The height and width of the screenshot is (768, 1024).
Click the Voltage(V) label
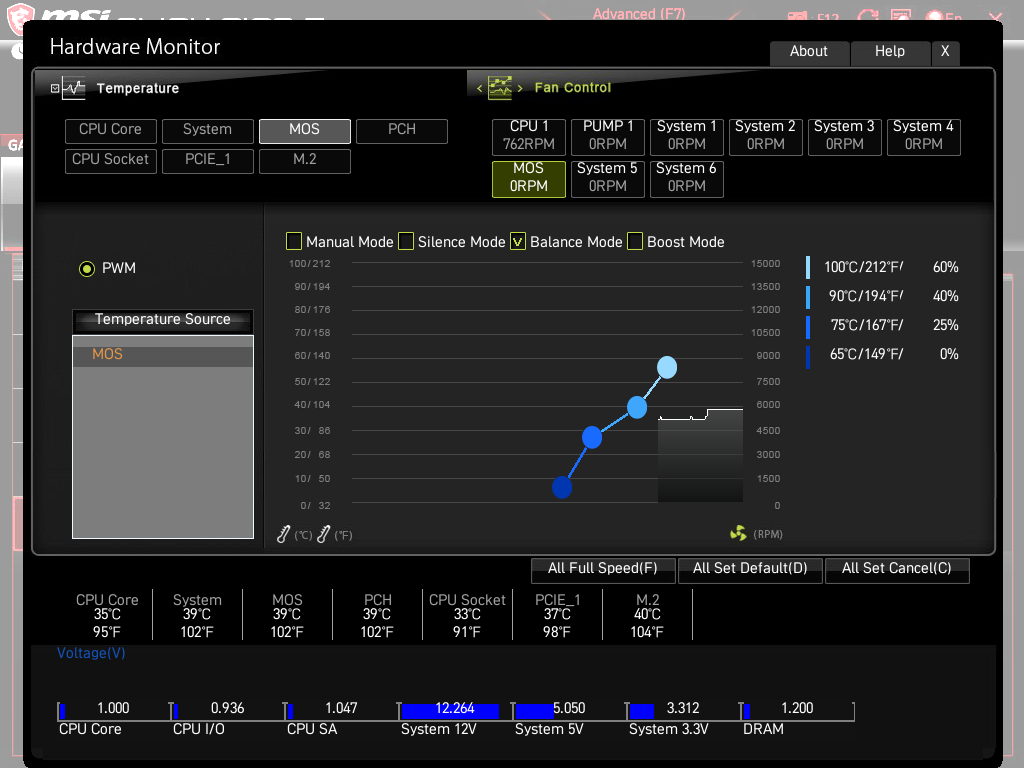tap(91, 654)
